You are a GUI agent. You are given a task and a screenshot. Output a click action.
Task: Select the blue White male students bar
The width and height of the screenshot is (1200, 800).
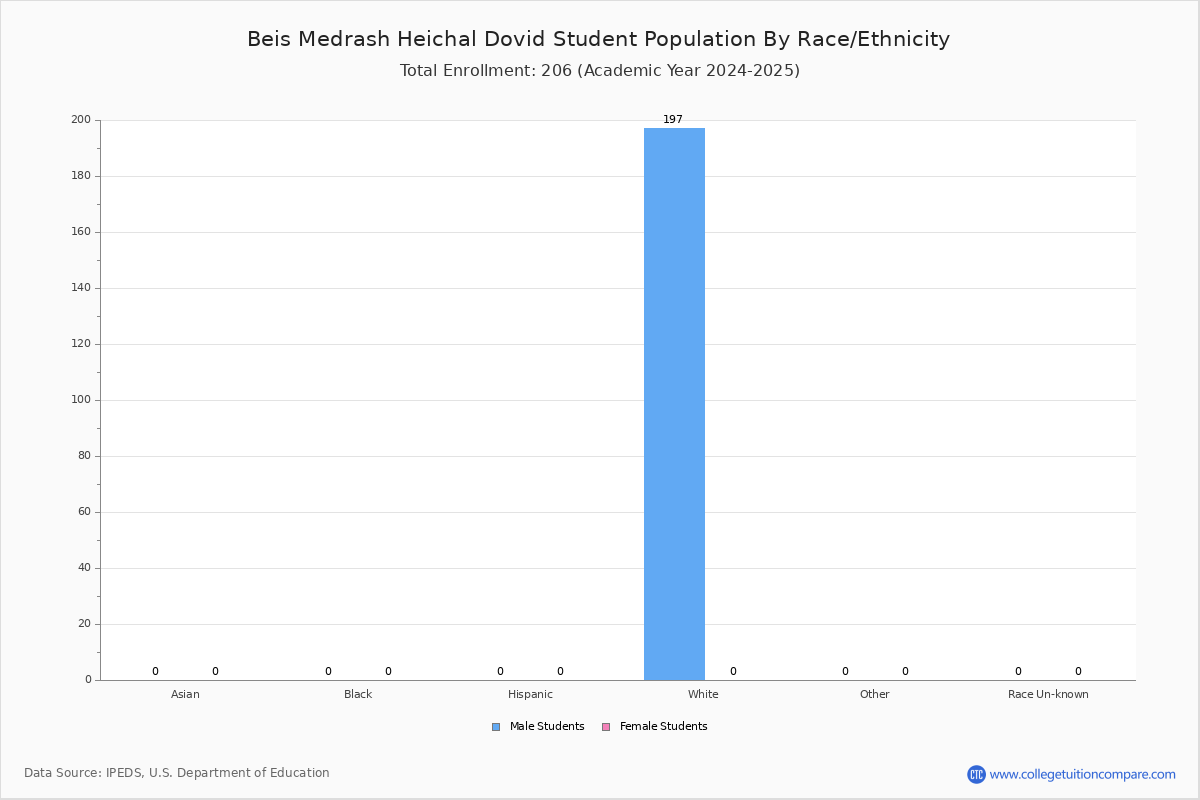674,404
